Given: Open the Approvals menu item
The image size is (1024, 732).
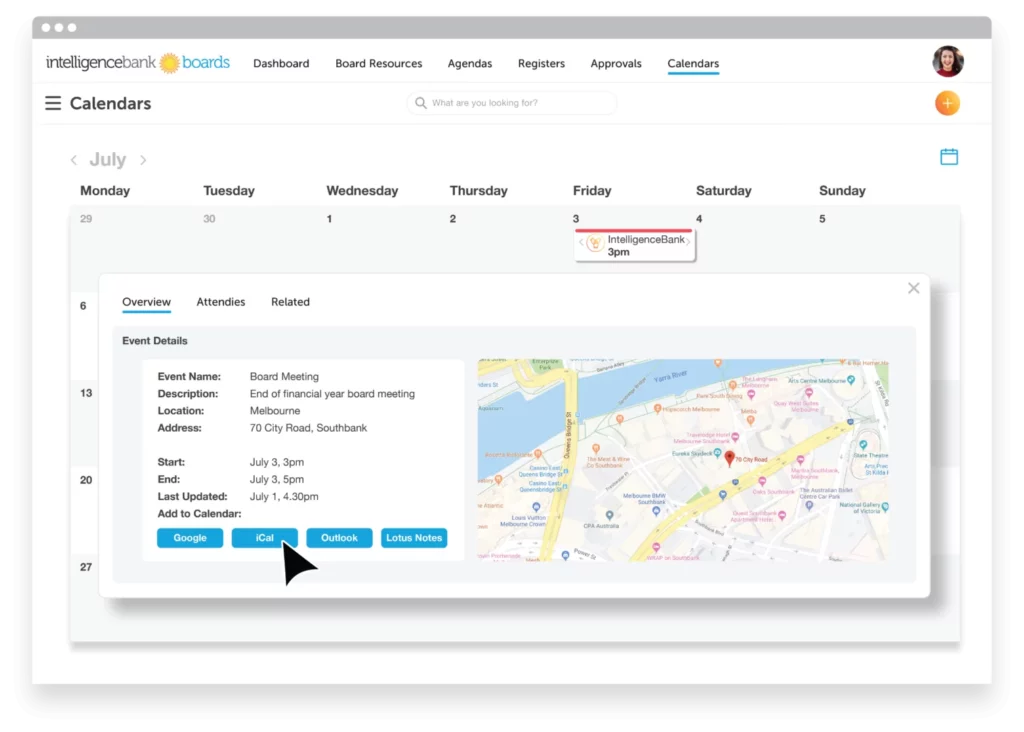Looking at the screenshot, I should click(x=616, y=64).
